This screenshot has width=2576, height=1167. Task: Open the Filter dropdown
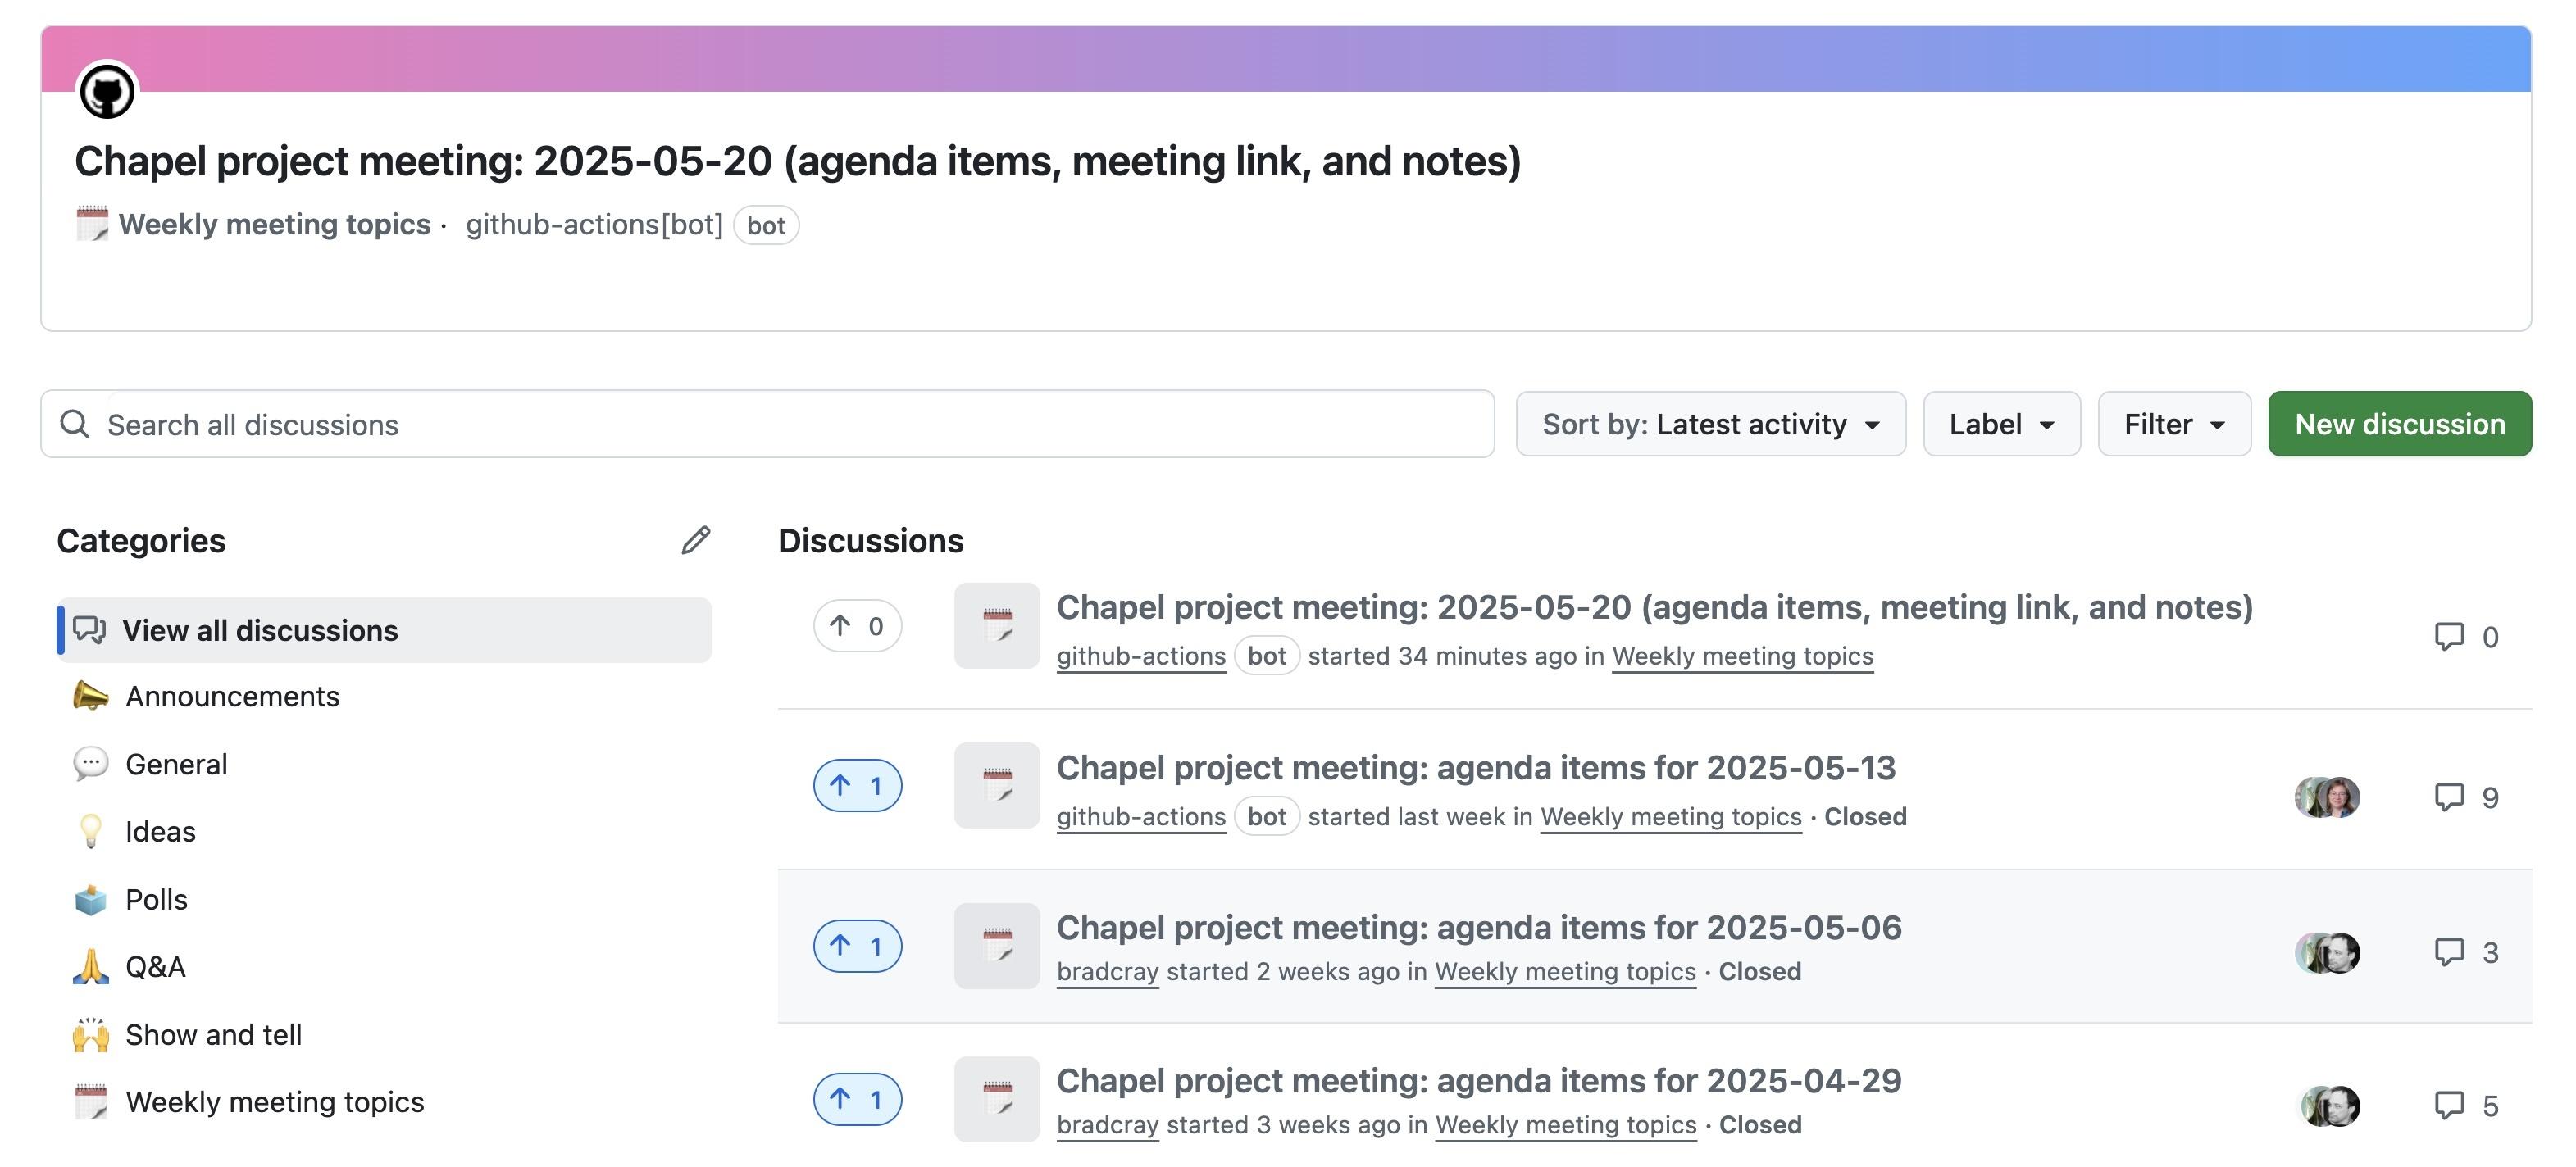click(2174, 424)
